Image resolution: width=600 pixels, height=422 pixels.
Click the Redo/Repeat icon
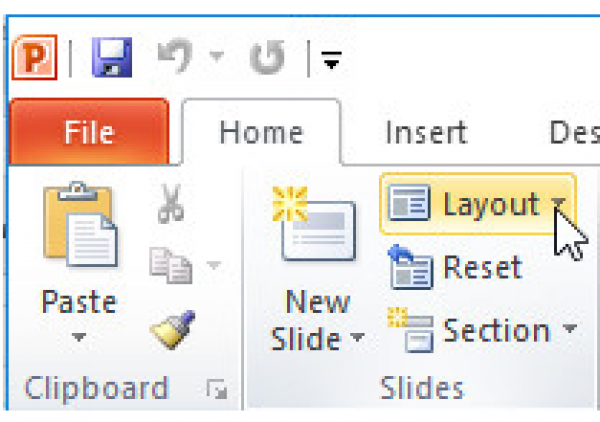pyautogui.click(x=268, y=60)
